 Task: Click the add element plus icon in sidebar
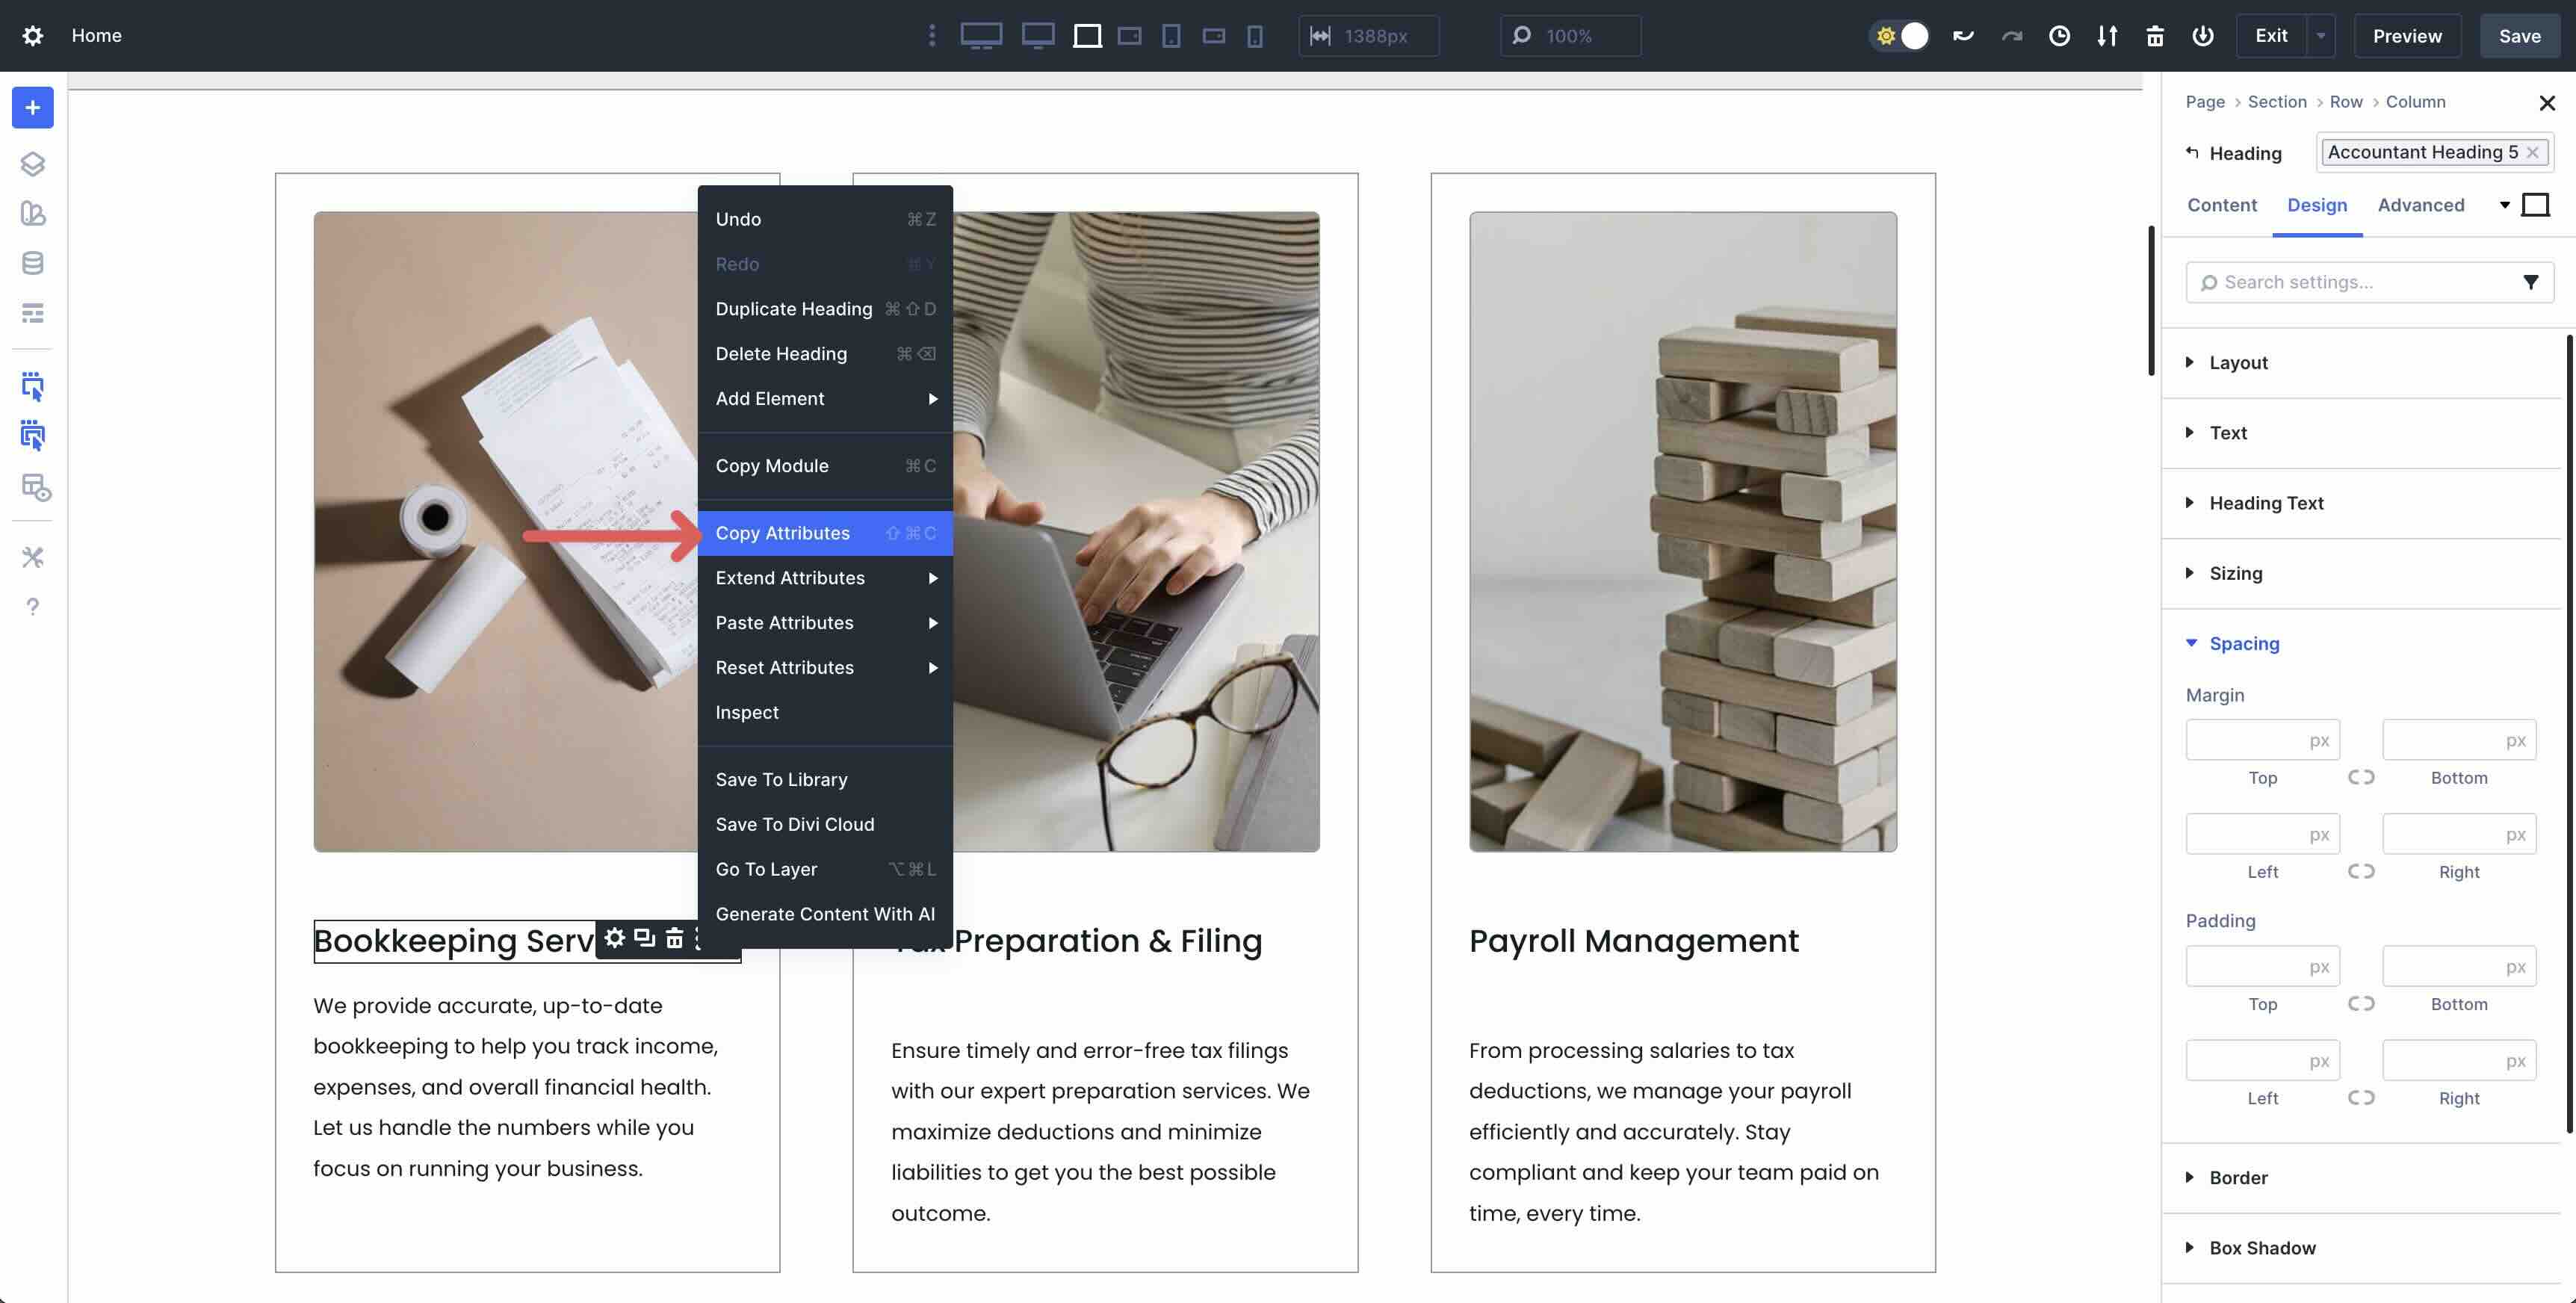coord(32,108)
